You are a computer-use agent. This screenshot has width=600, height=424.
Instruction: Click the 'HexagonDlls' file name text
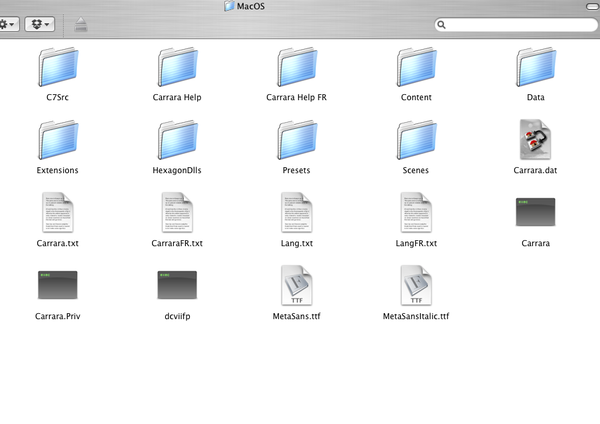[x=177, y=170]
